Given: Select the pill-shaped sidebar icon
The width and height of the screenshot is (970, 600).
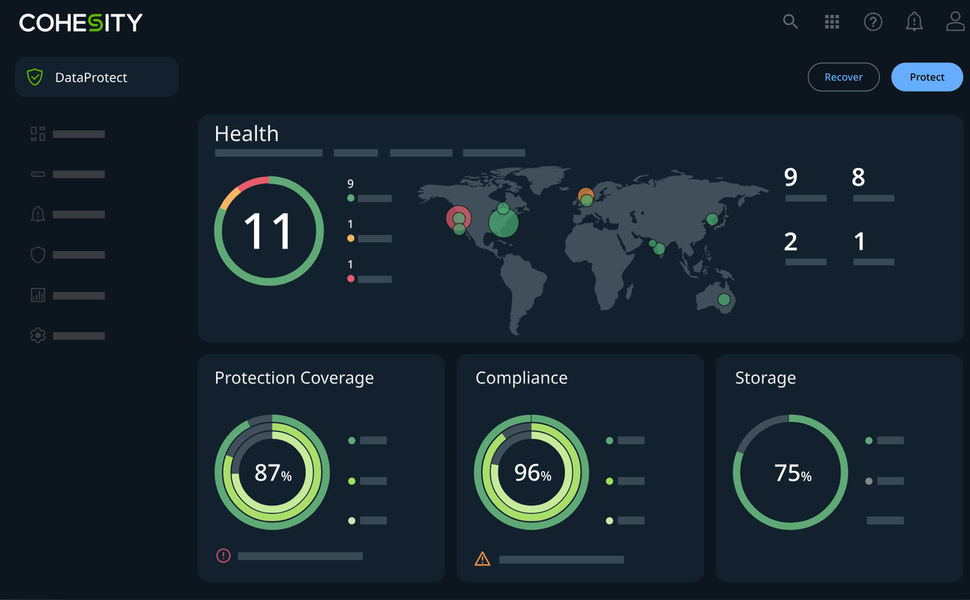Looking at the screenshot, I should click(x=38, y=174).
